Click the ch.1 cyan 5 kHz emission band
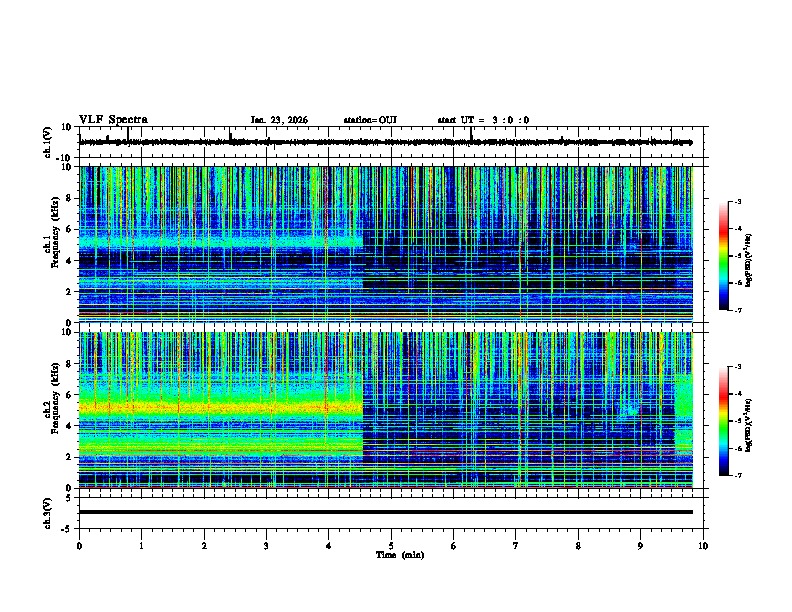The height and width of the screenshot is (612, 792). (221, 241)
